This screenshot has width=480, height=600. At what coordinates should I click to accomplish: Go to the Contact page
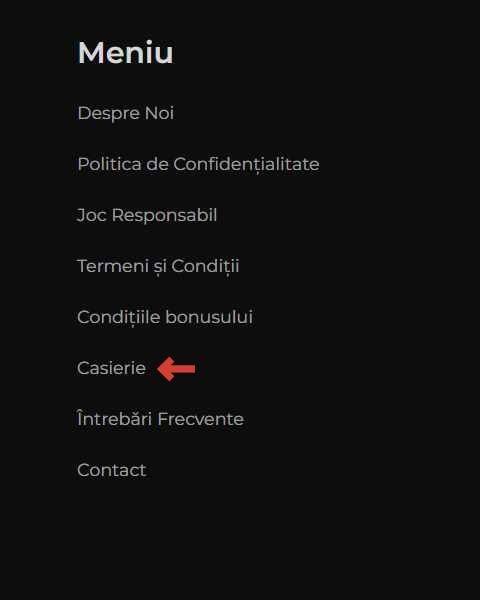(111, 470)
